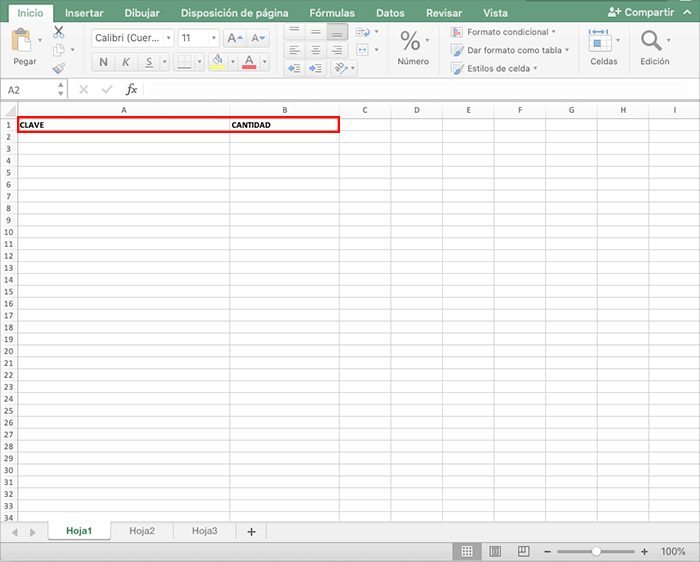
Task: Open the Fórmulas ribbon tab
Action: click(332, 13)
